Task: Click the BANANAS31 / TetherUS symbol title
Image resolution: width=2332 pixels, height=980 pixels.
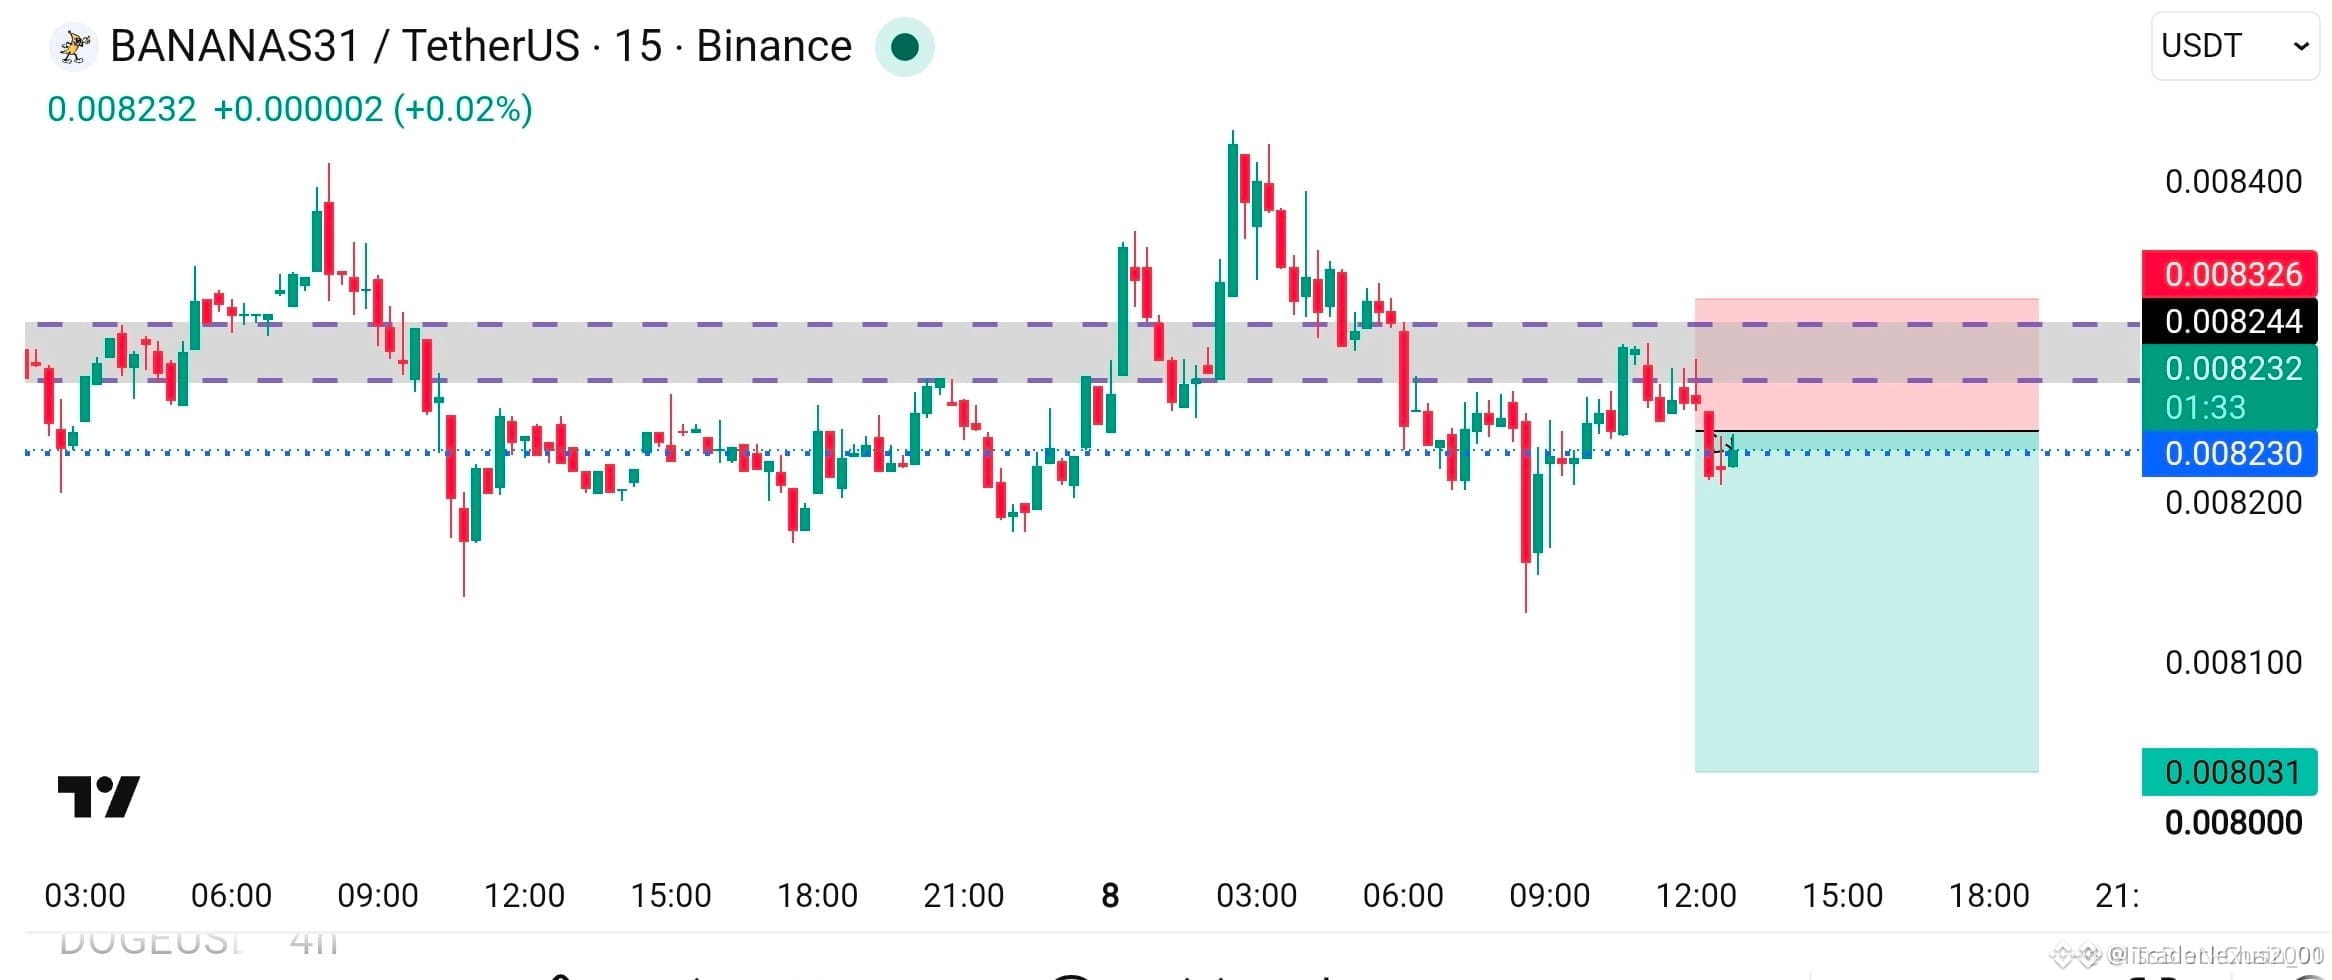Action: 345,46
